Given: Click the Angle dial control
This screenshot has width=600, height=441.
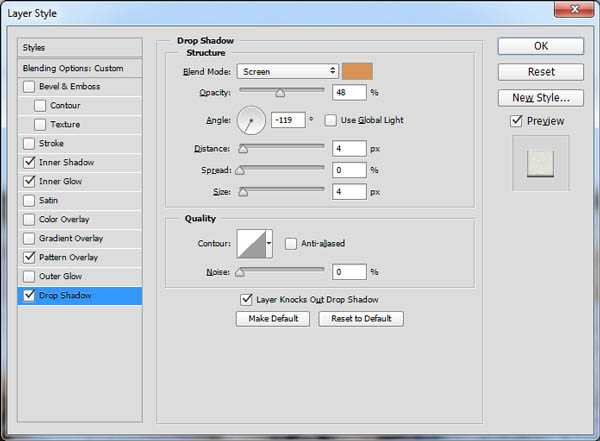Looking at the screenshot, I should tap(250, 121).
